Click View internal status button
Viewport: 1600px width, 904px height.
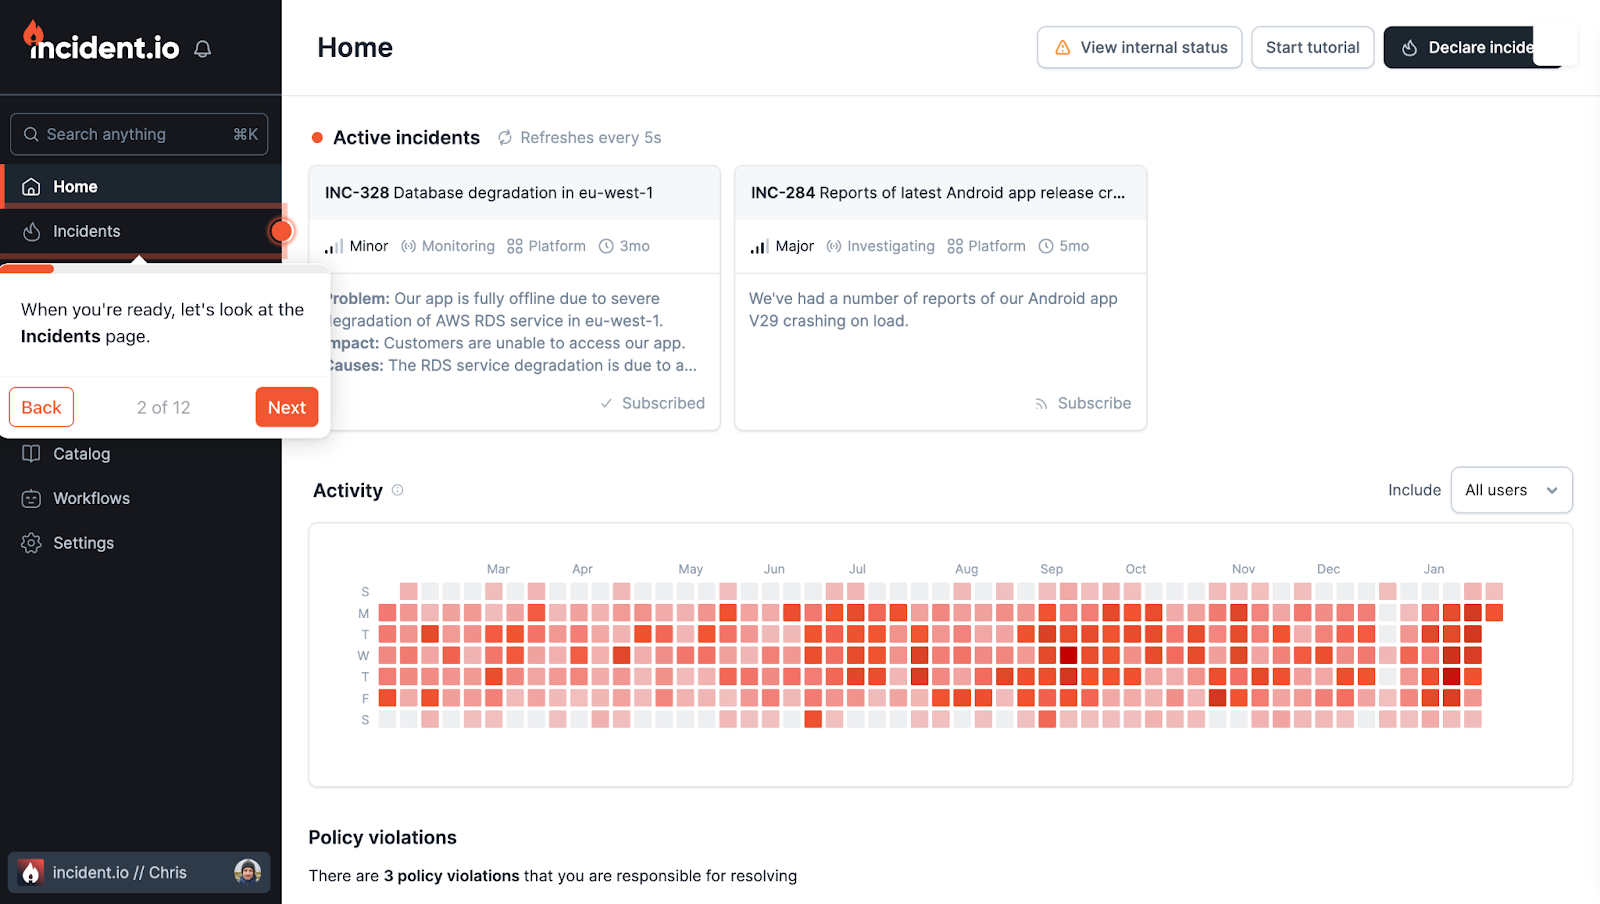[1140, 48]
